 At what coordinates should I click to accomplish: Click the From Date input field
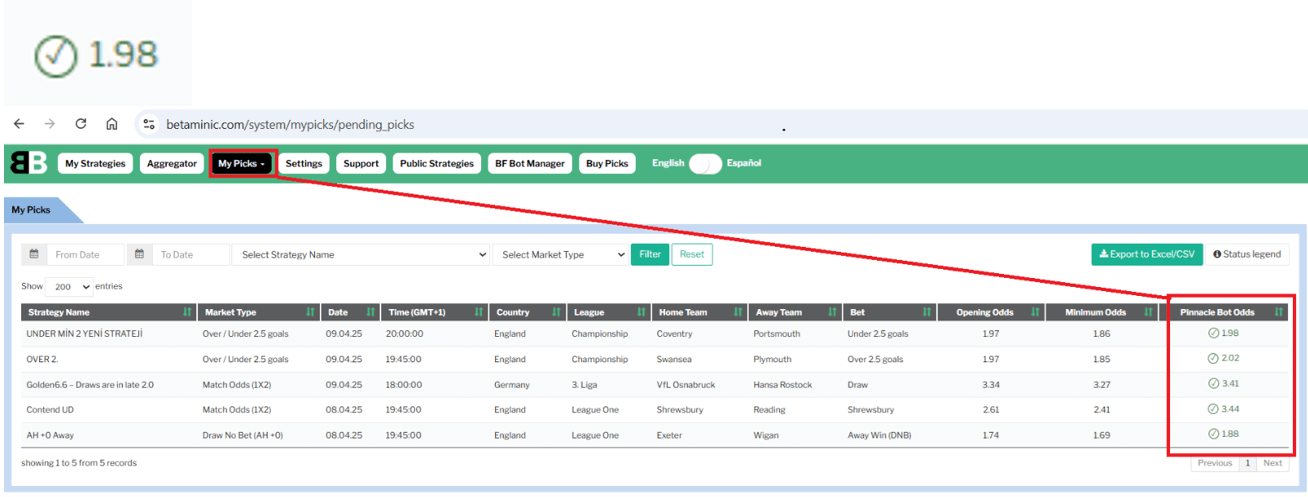(x=85, y=255)
